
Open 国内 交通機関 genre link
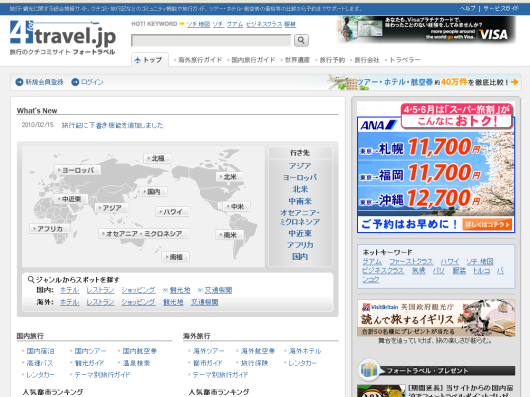(x=218, y=290)
